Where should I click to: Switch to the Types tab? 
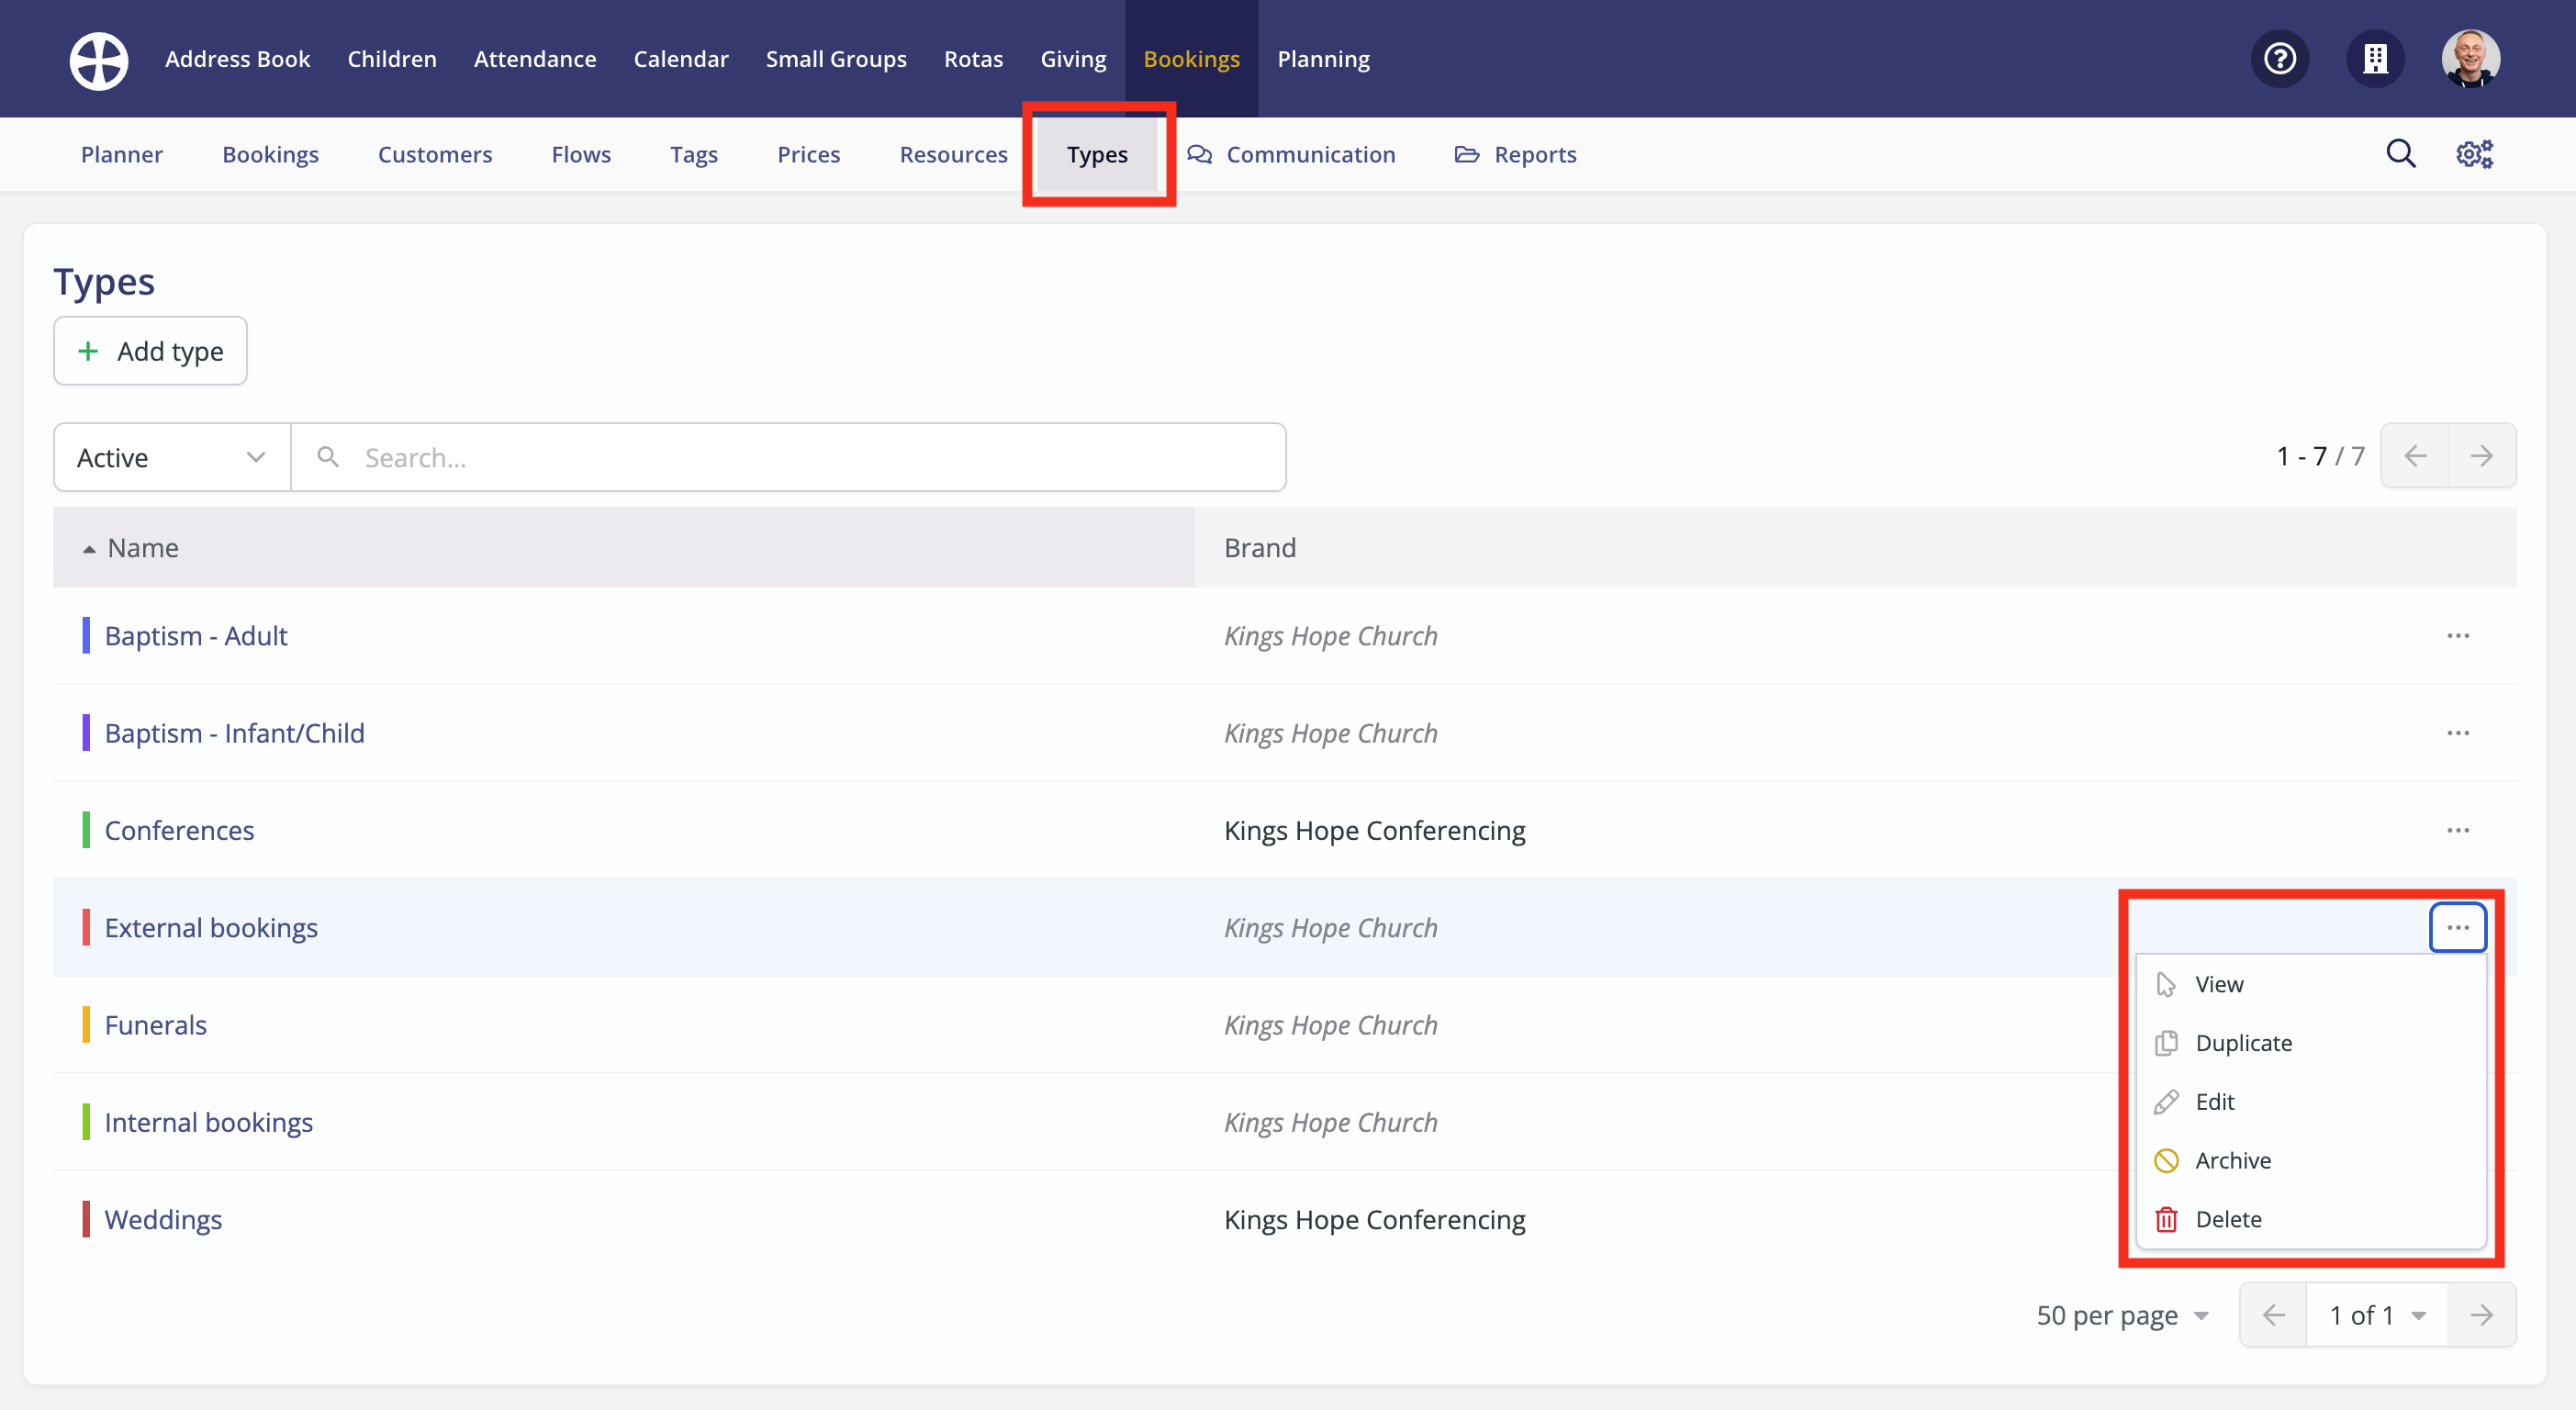coord(1097,154)
